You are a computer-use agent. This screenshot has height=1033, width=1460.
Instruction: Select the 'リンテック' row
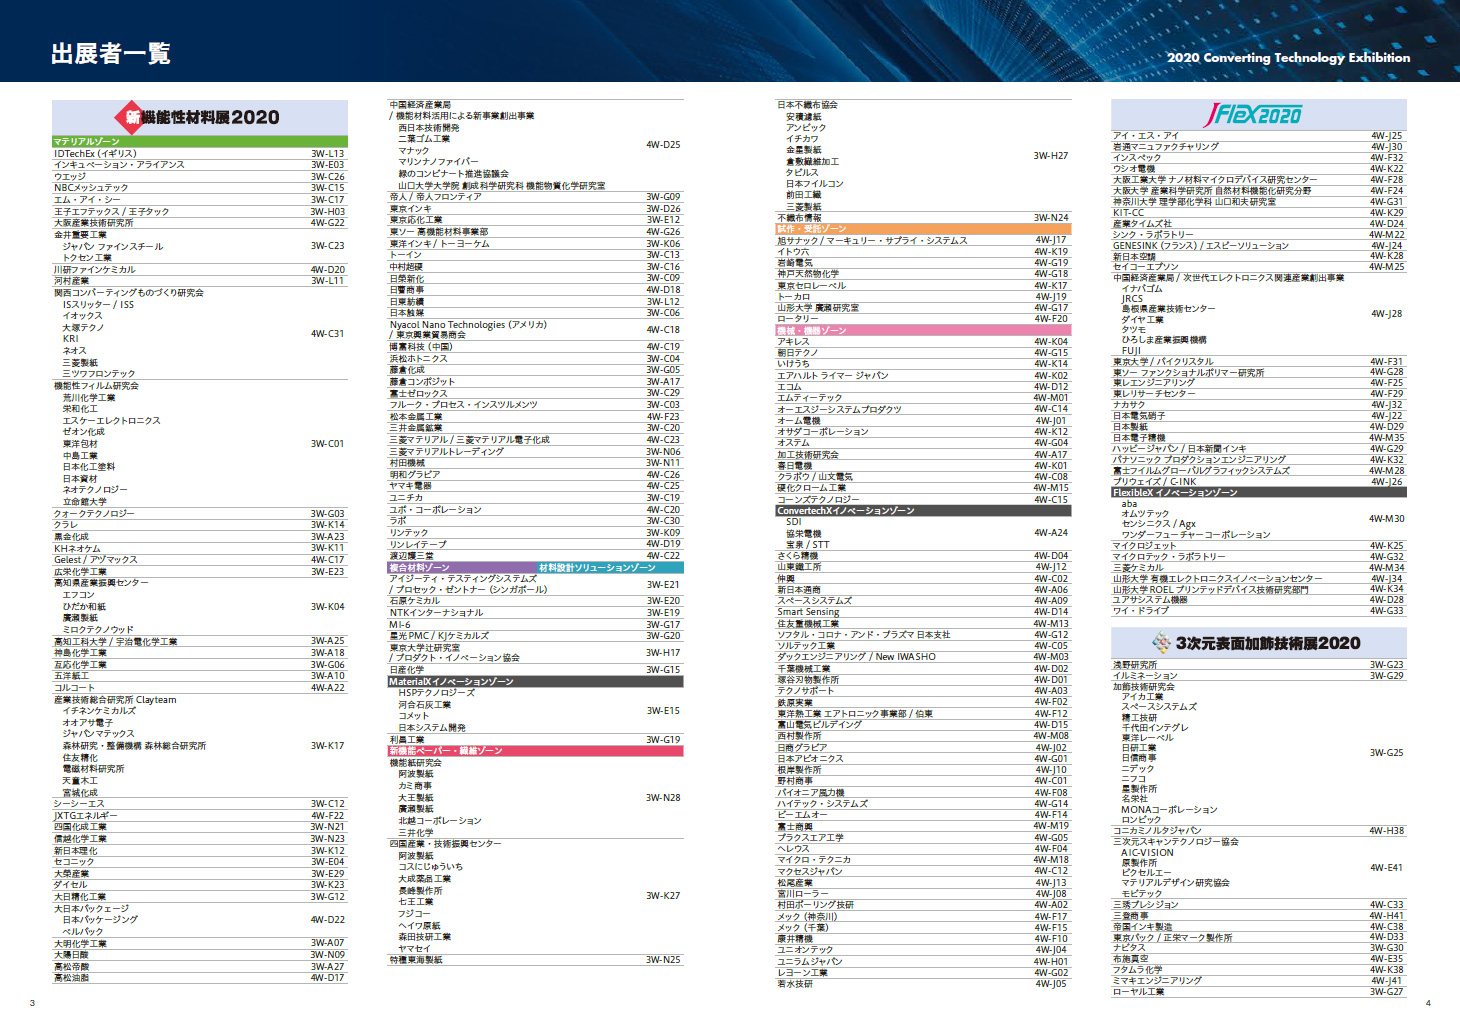535,533
